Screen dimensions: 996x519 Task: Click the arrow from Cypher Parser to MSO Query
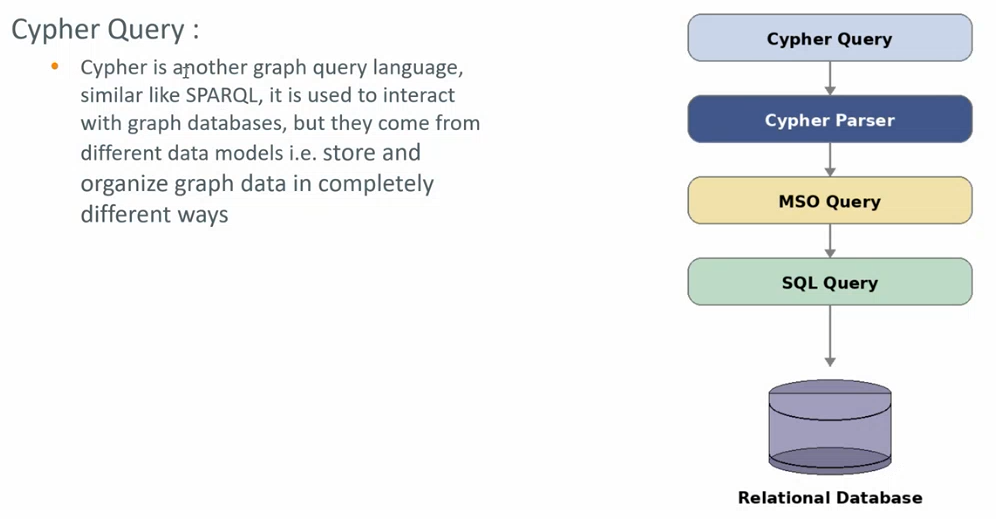coord(830,160)
